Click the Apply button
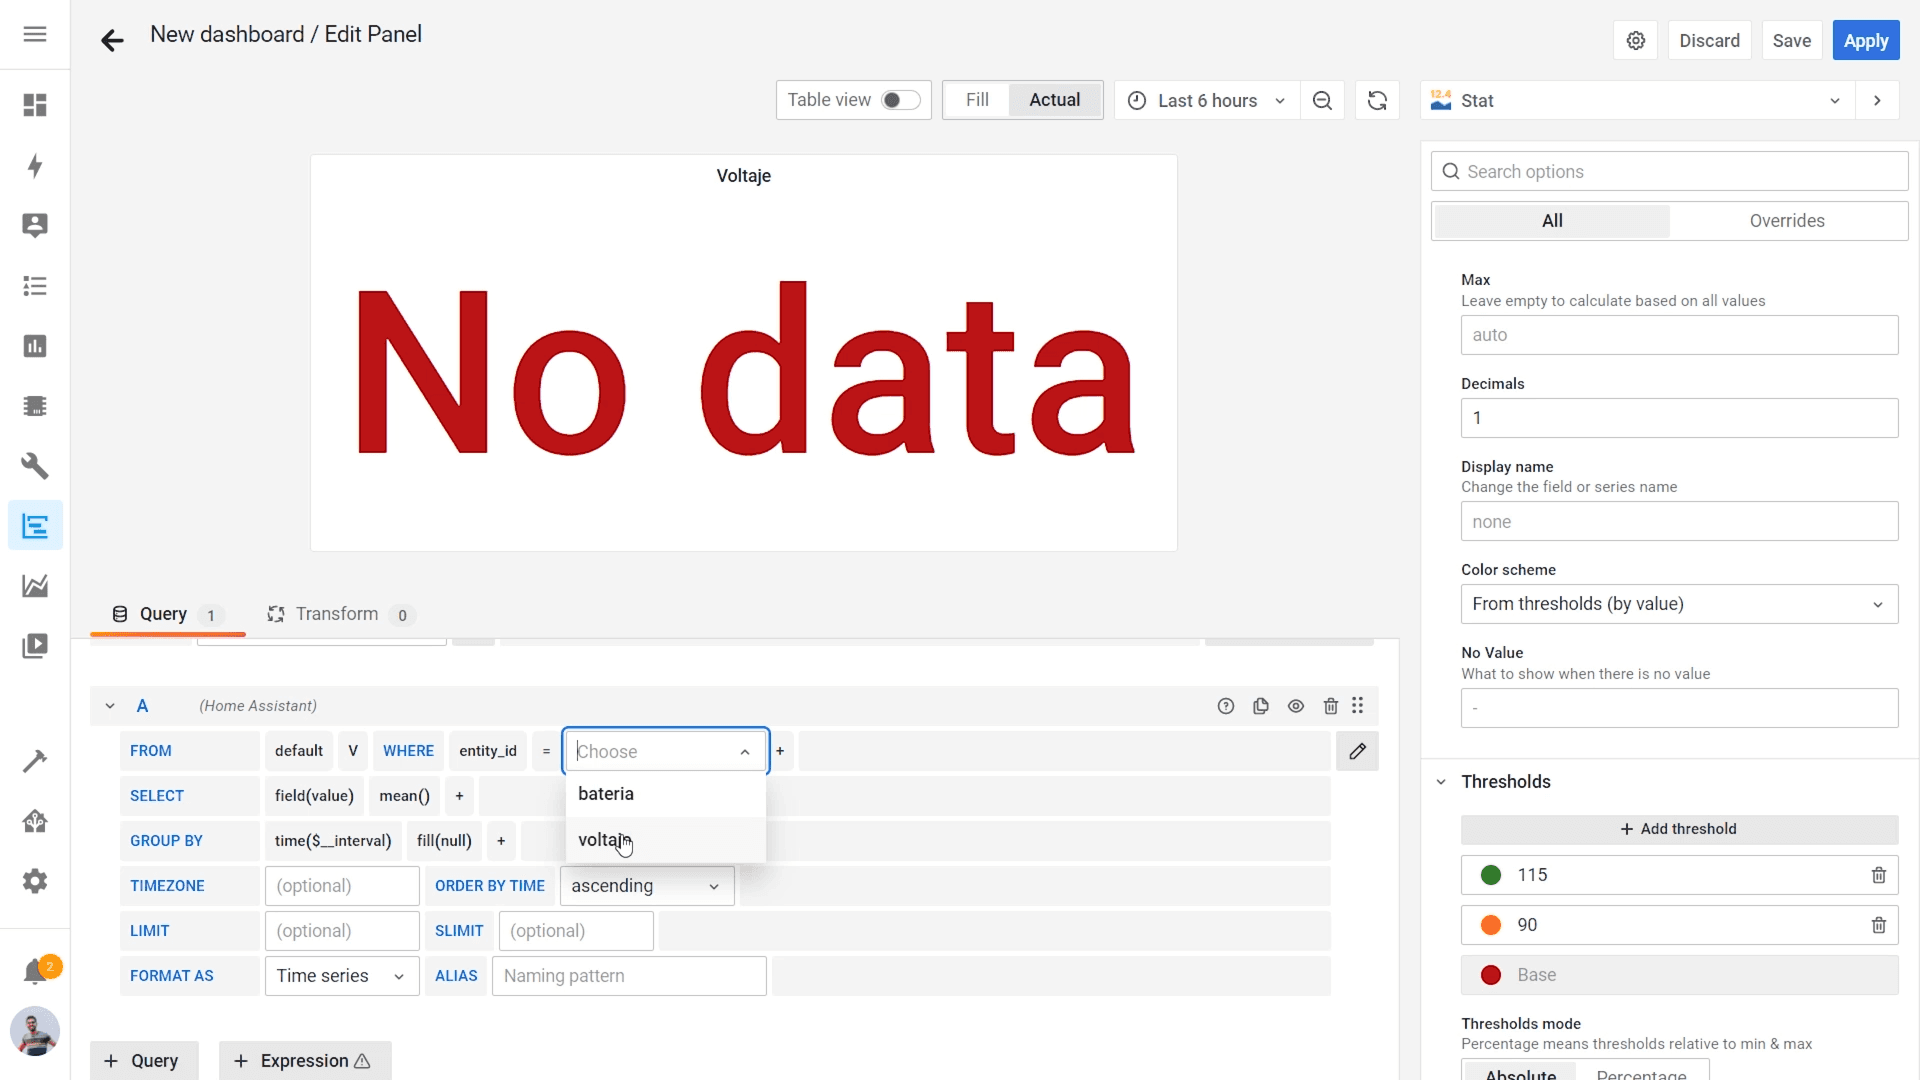Viewport: 1920px width, 1080px height. (1865, 41)
